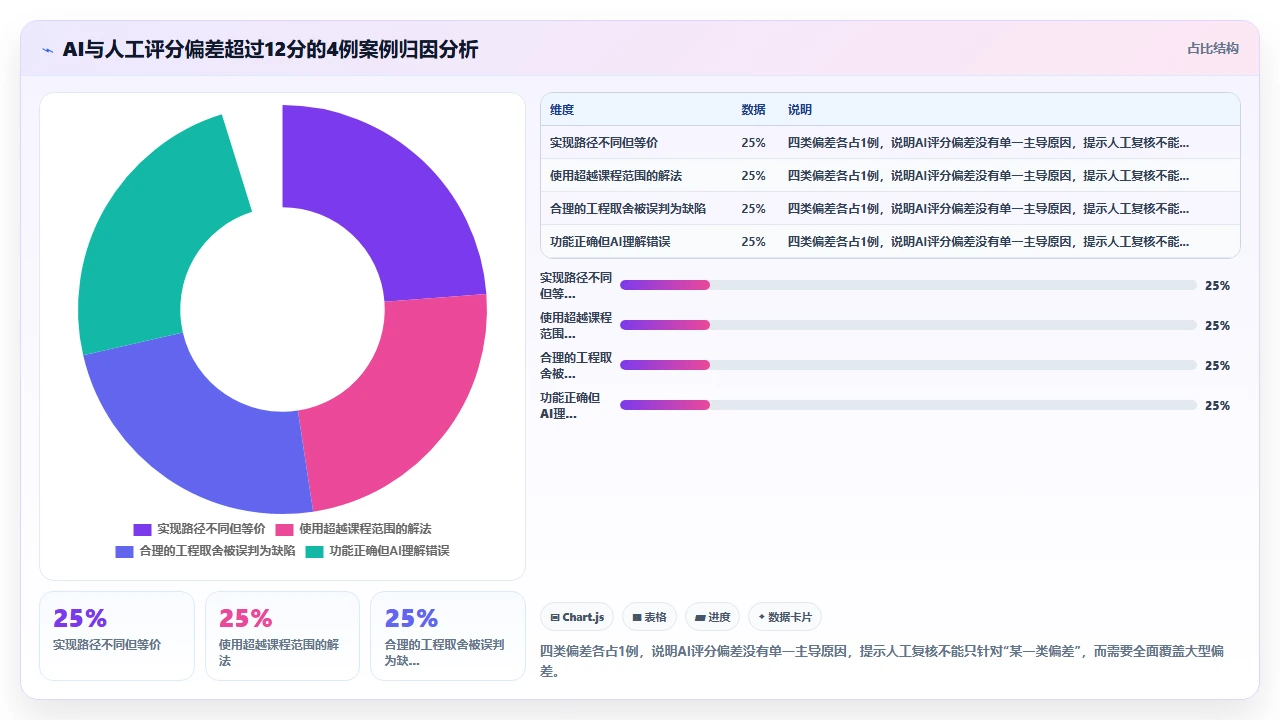Click progress bar for 合理的工程取舍被…
1280x720 pixels.
(x=908, y=365)
